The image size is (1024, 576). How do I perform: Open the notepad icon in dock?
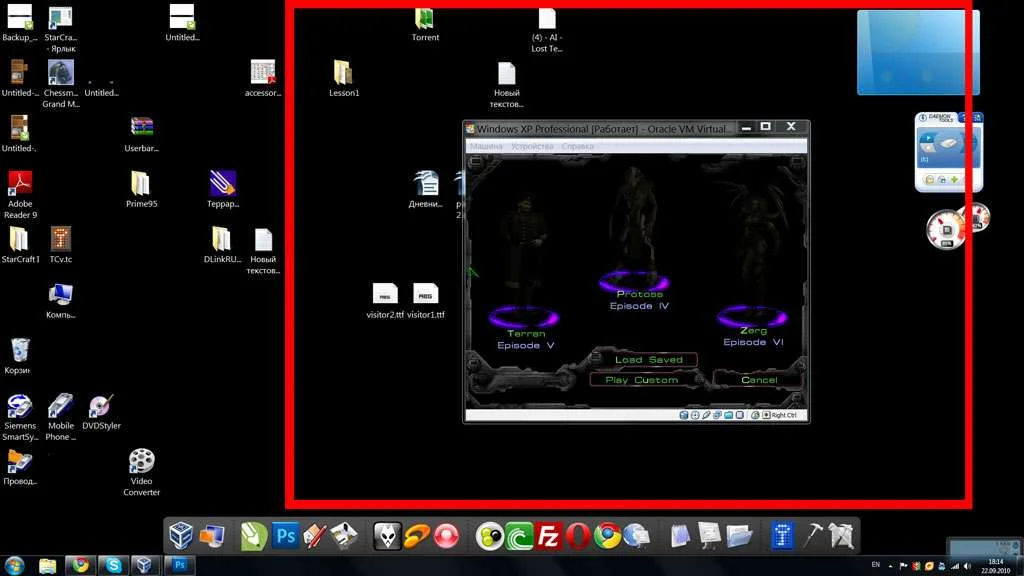point(680,536)
